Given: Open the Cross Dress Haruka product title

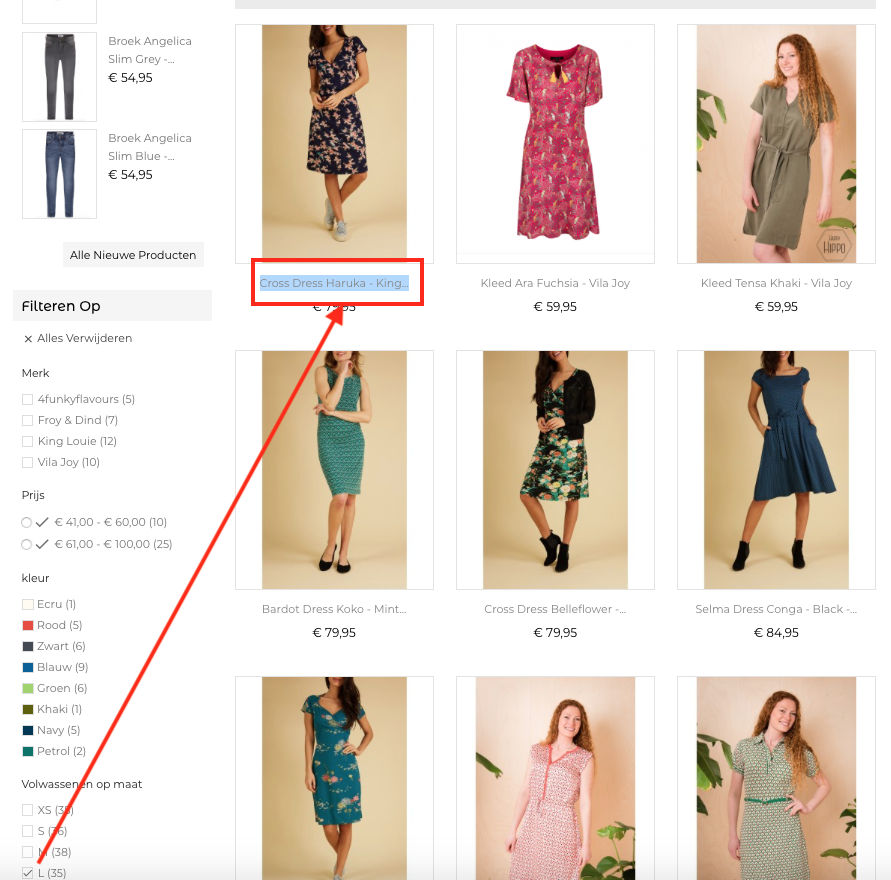Looking at the screenshot, I should click(x=334, y=283).
